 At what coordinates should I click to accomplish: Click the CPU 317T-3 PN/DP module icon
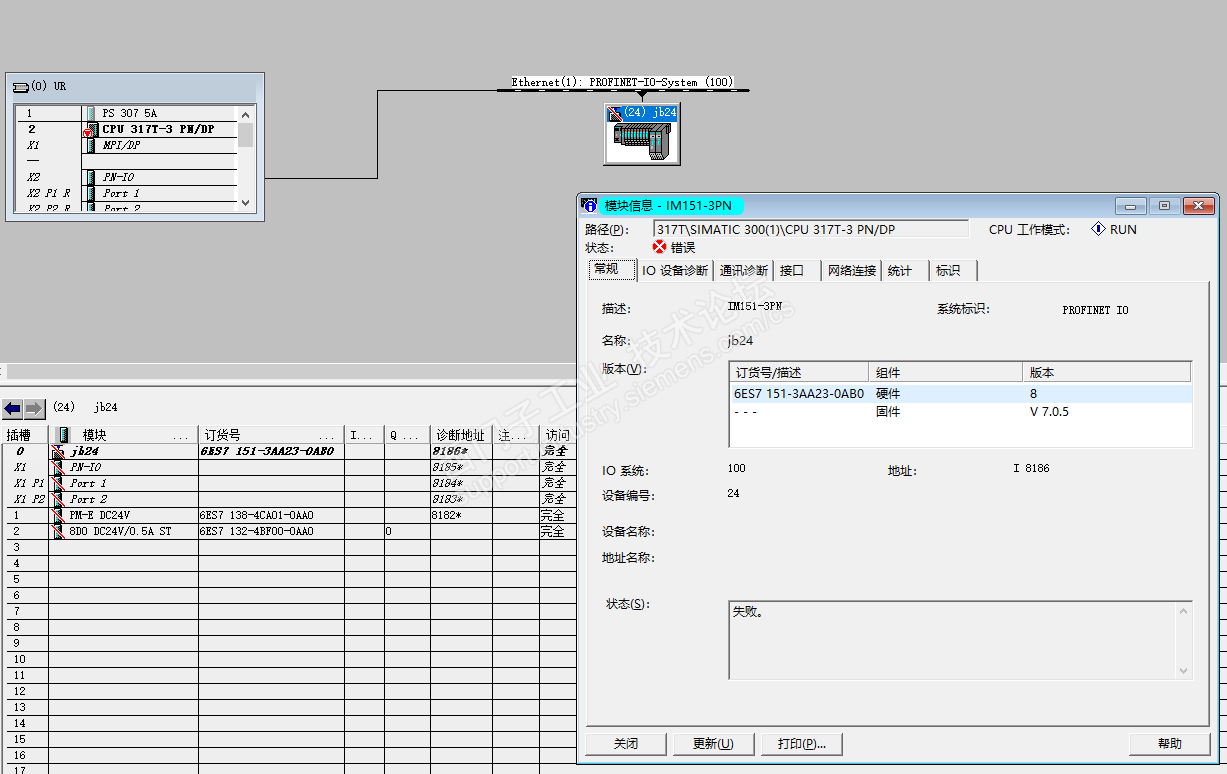coord(91,129)
